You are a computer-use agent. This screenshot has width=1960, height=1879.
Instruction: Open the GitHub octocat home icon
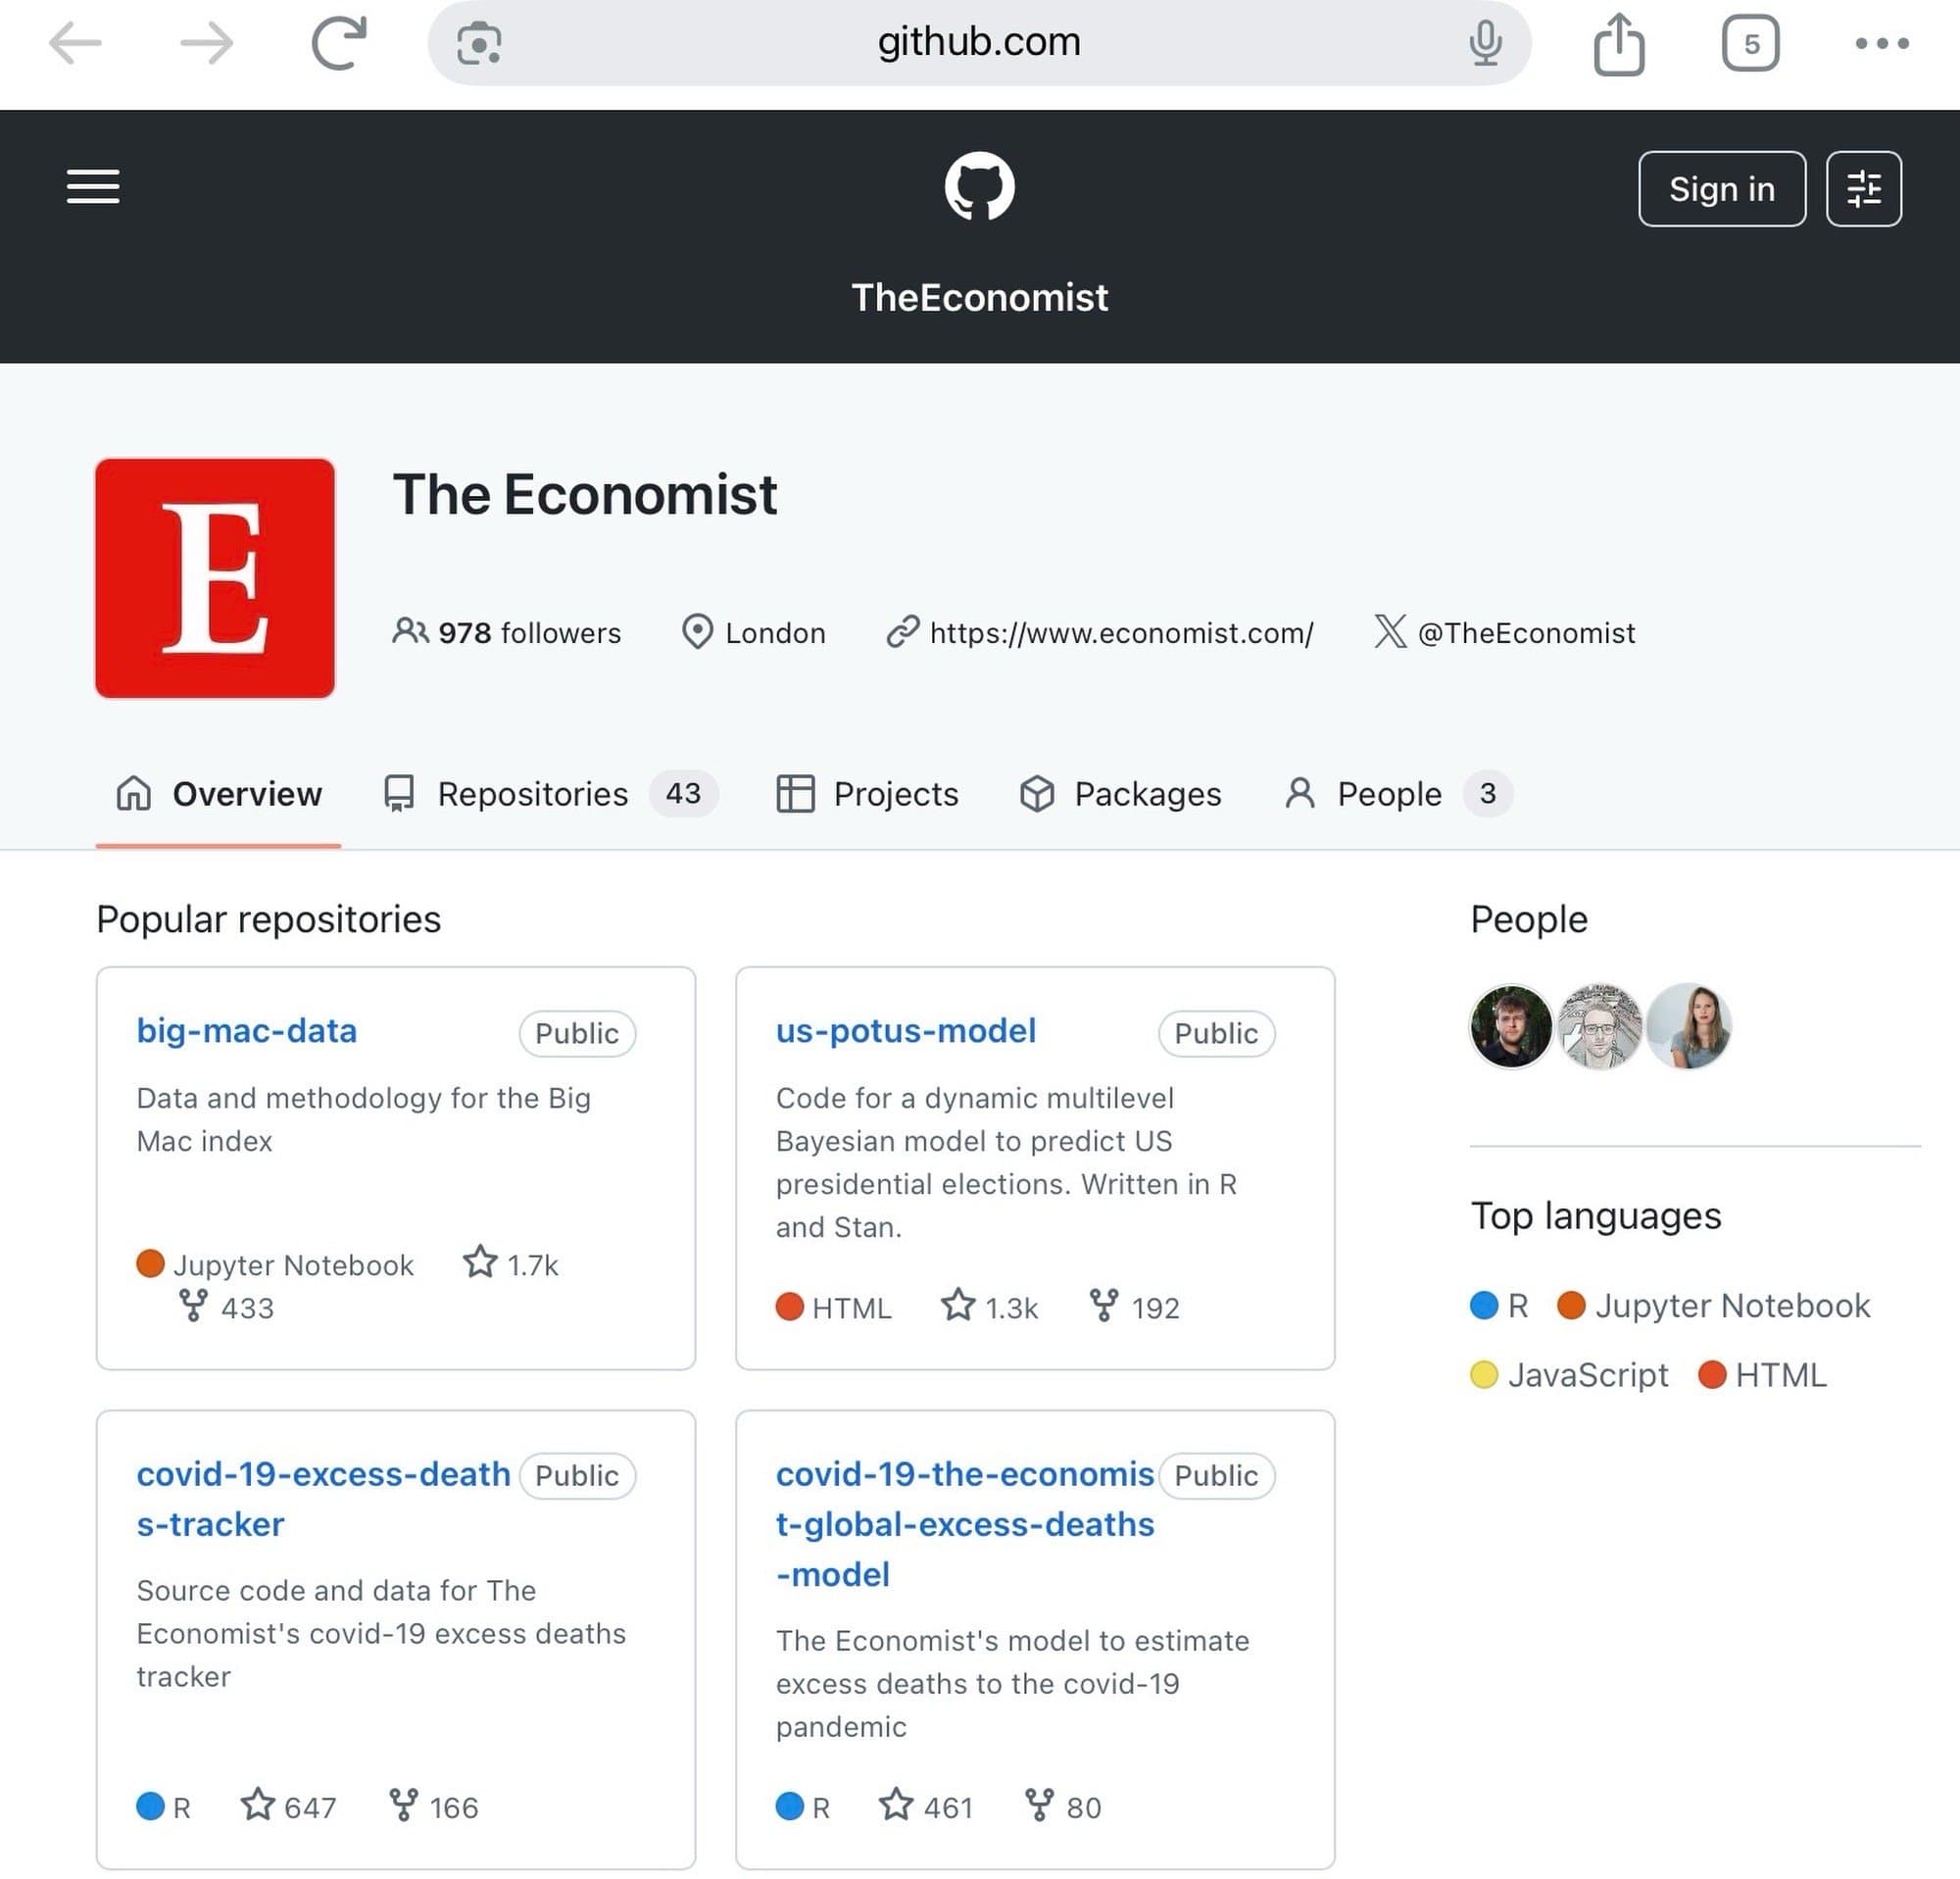tap(980, 186)
